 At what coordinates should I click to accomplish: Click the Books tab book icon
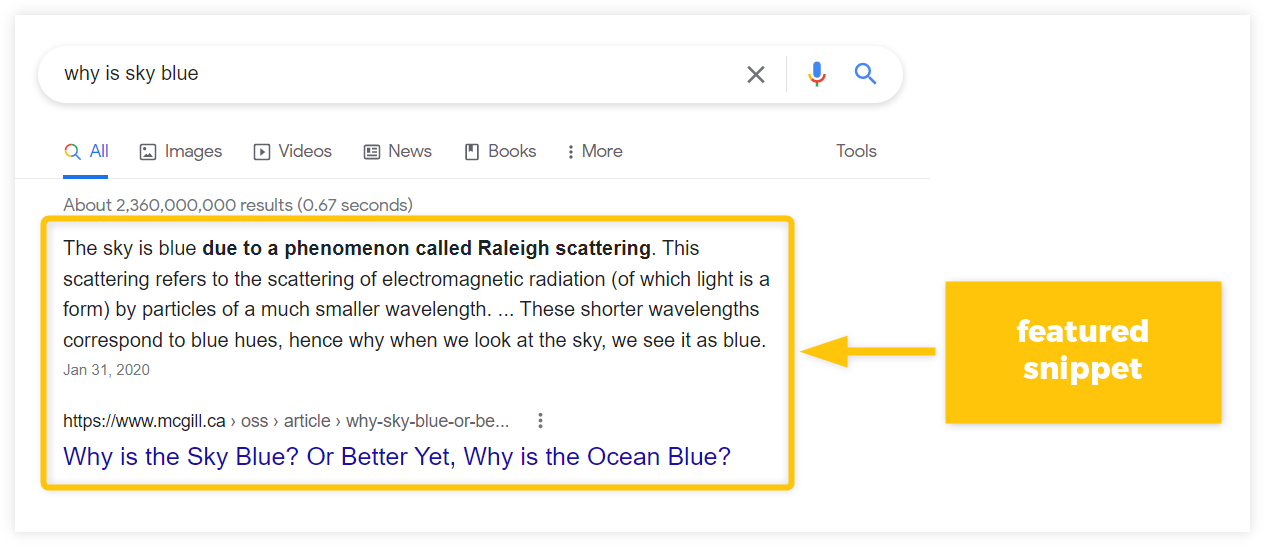[x=472, y=152]
